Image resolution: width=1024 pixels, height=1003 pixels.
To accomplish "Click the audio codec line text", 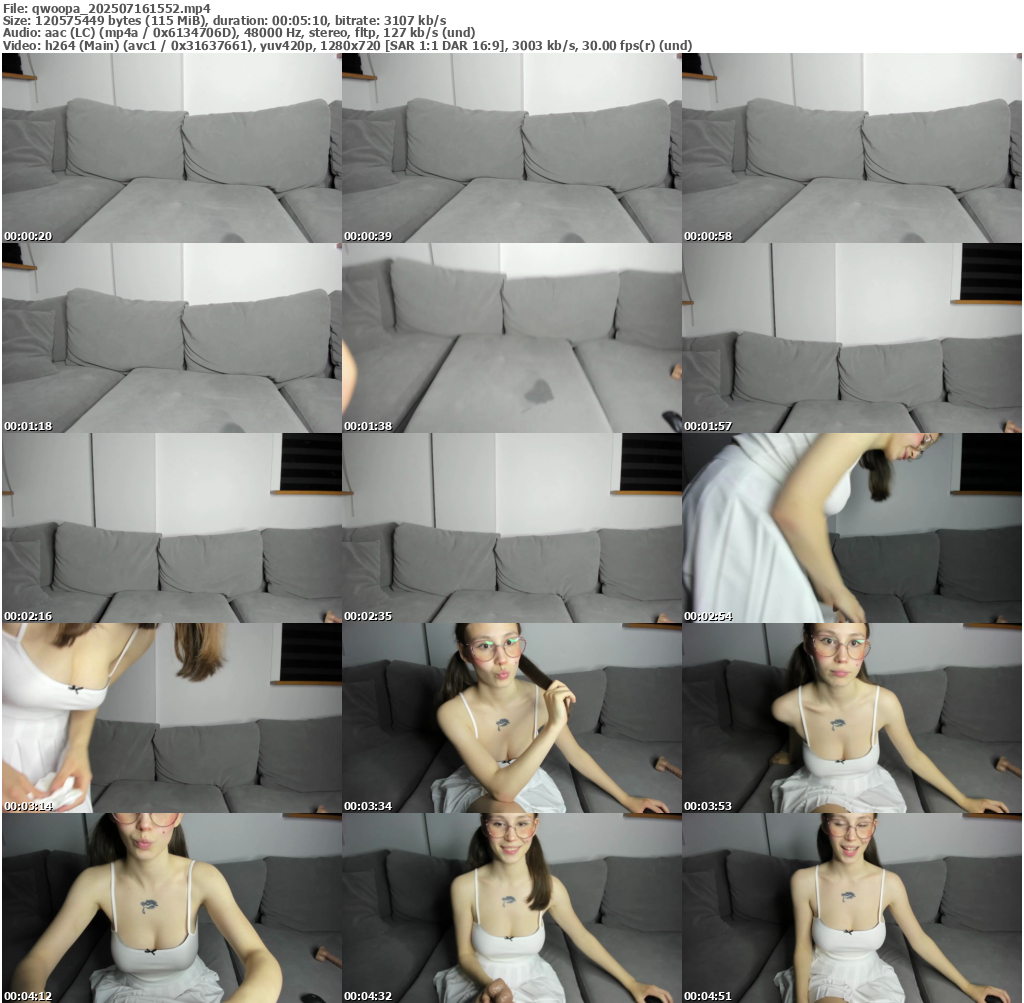I will tap(239, 33).
